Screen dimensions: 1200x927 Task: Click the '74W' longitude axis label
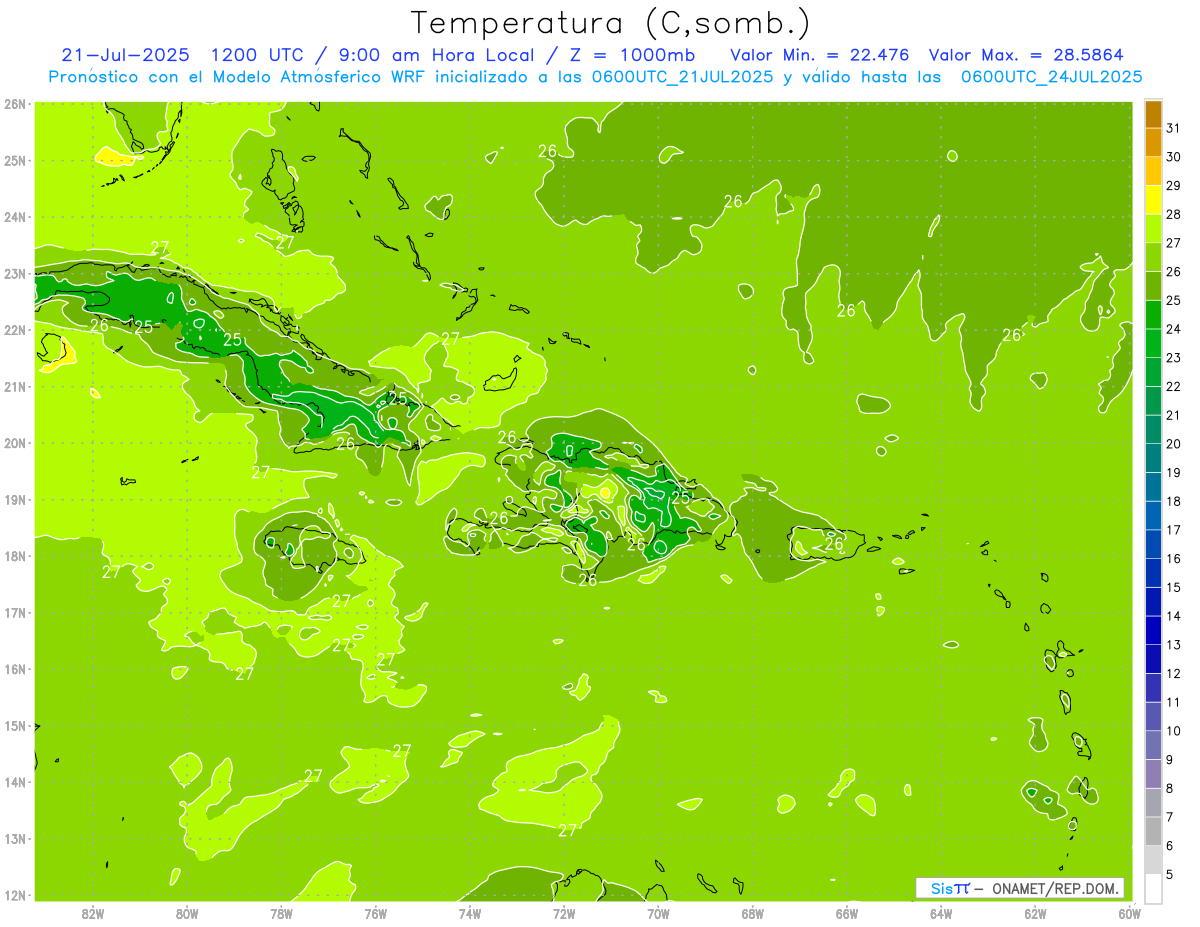469,913
